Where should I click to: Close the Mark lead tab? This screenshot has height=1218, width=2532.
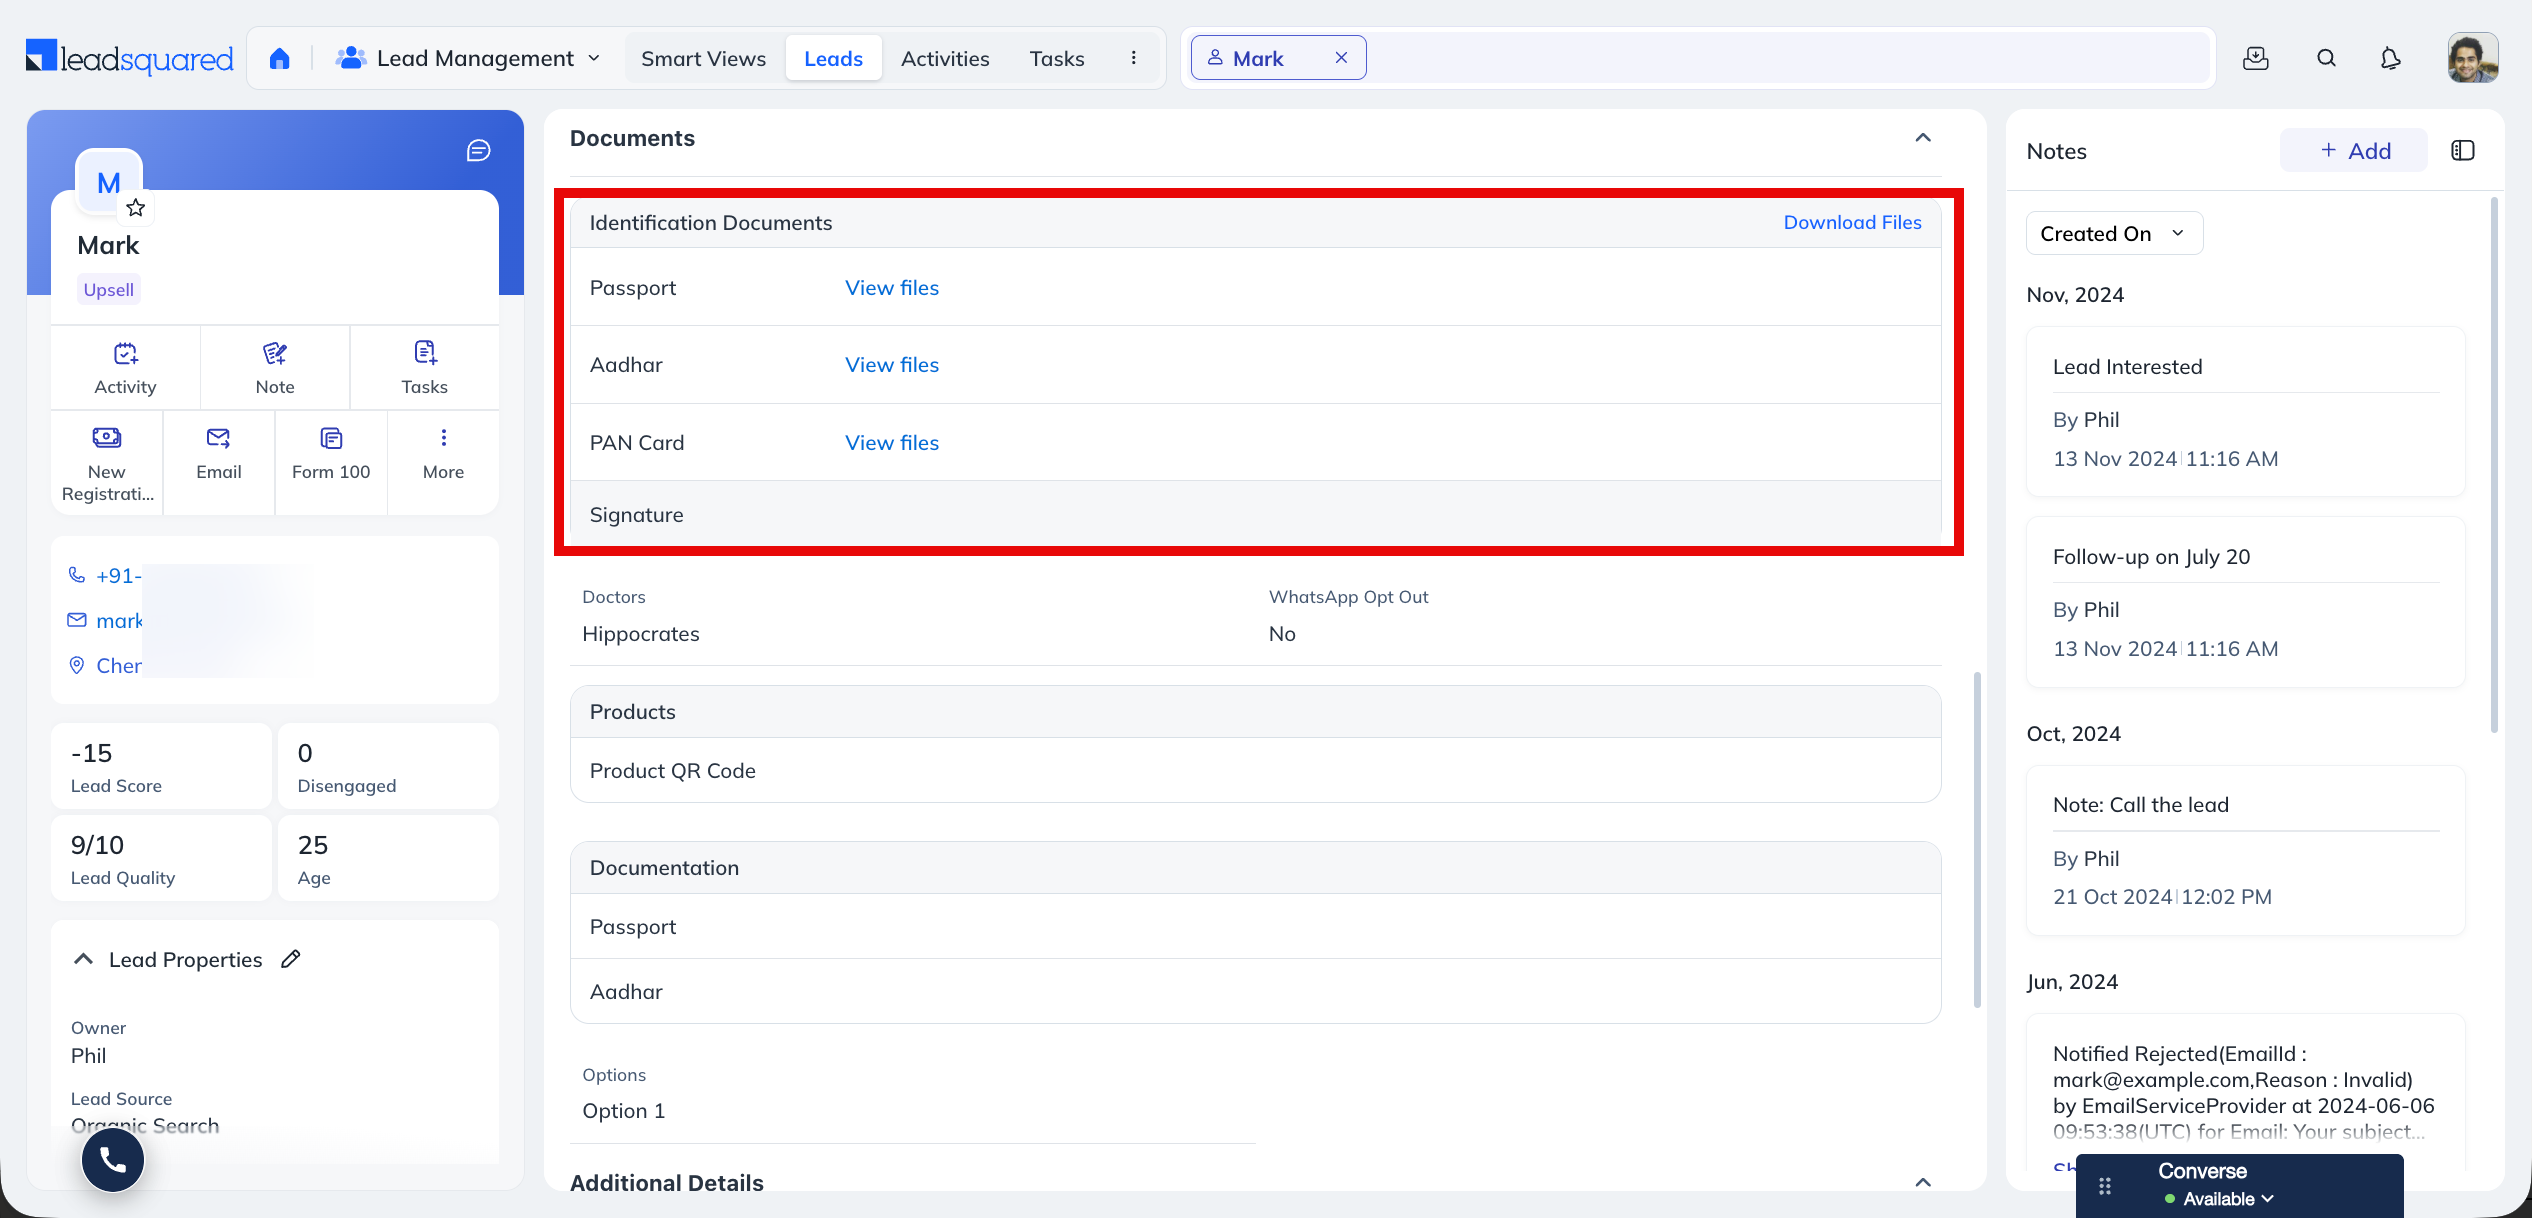1342,58
